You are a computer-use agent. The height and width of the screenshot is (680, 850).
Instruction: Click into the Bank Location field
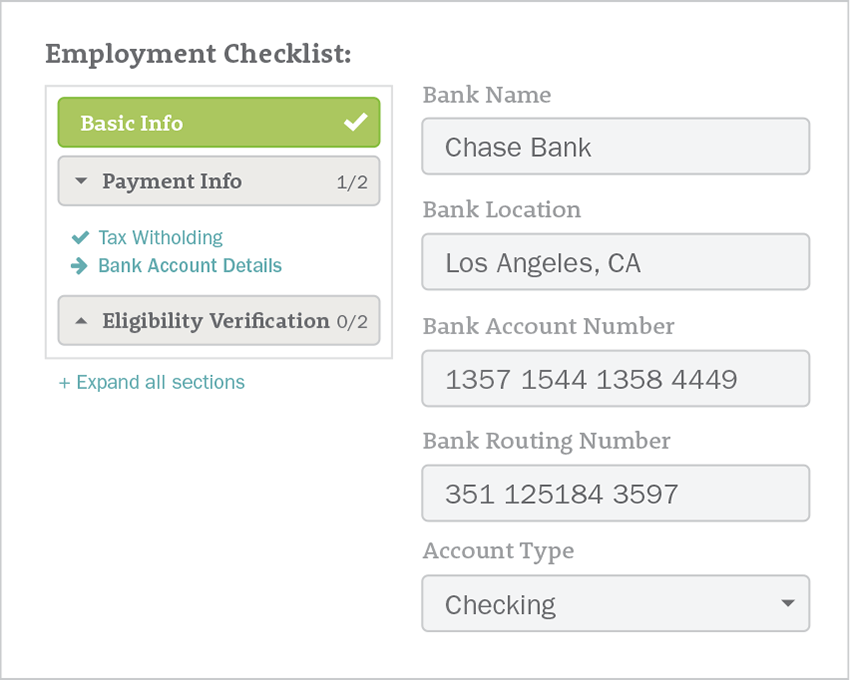coord(615,263)
